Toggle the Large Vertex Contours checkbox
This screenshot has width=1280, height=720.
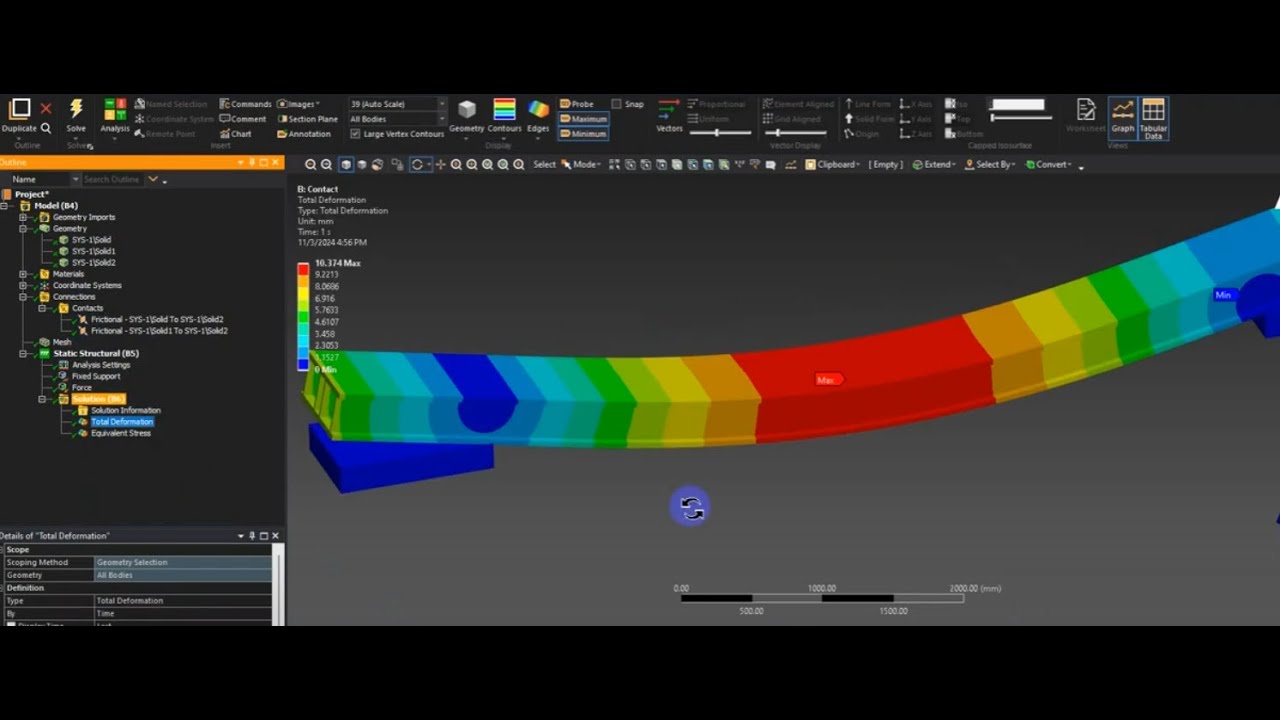click(x=355, y=134)
